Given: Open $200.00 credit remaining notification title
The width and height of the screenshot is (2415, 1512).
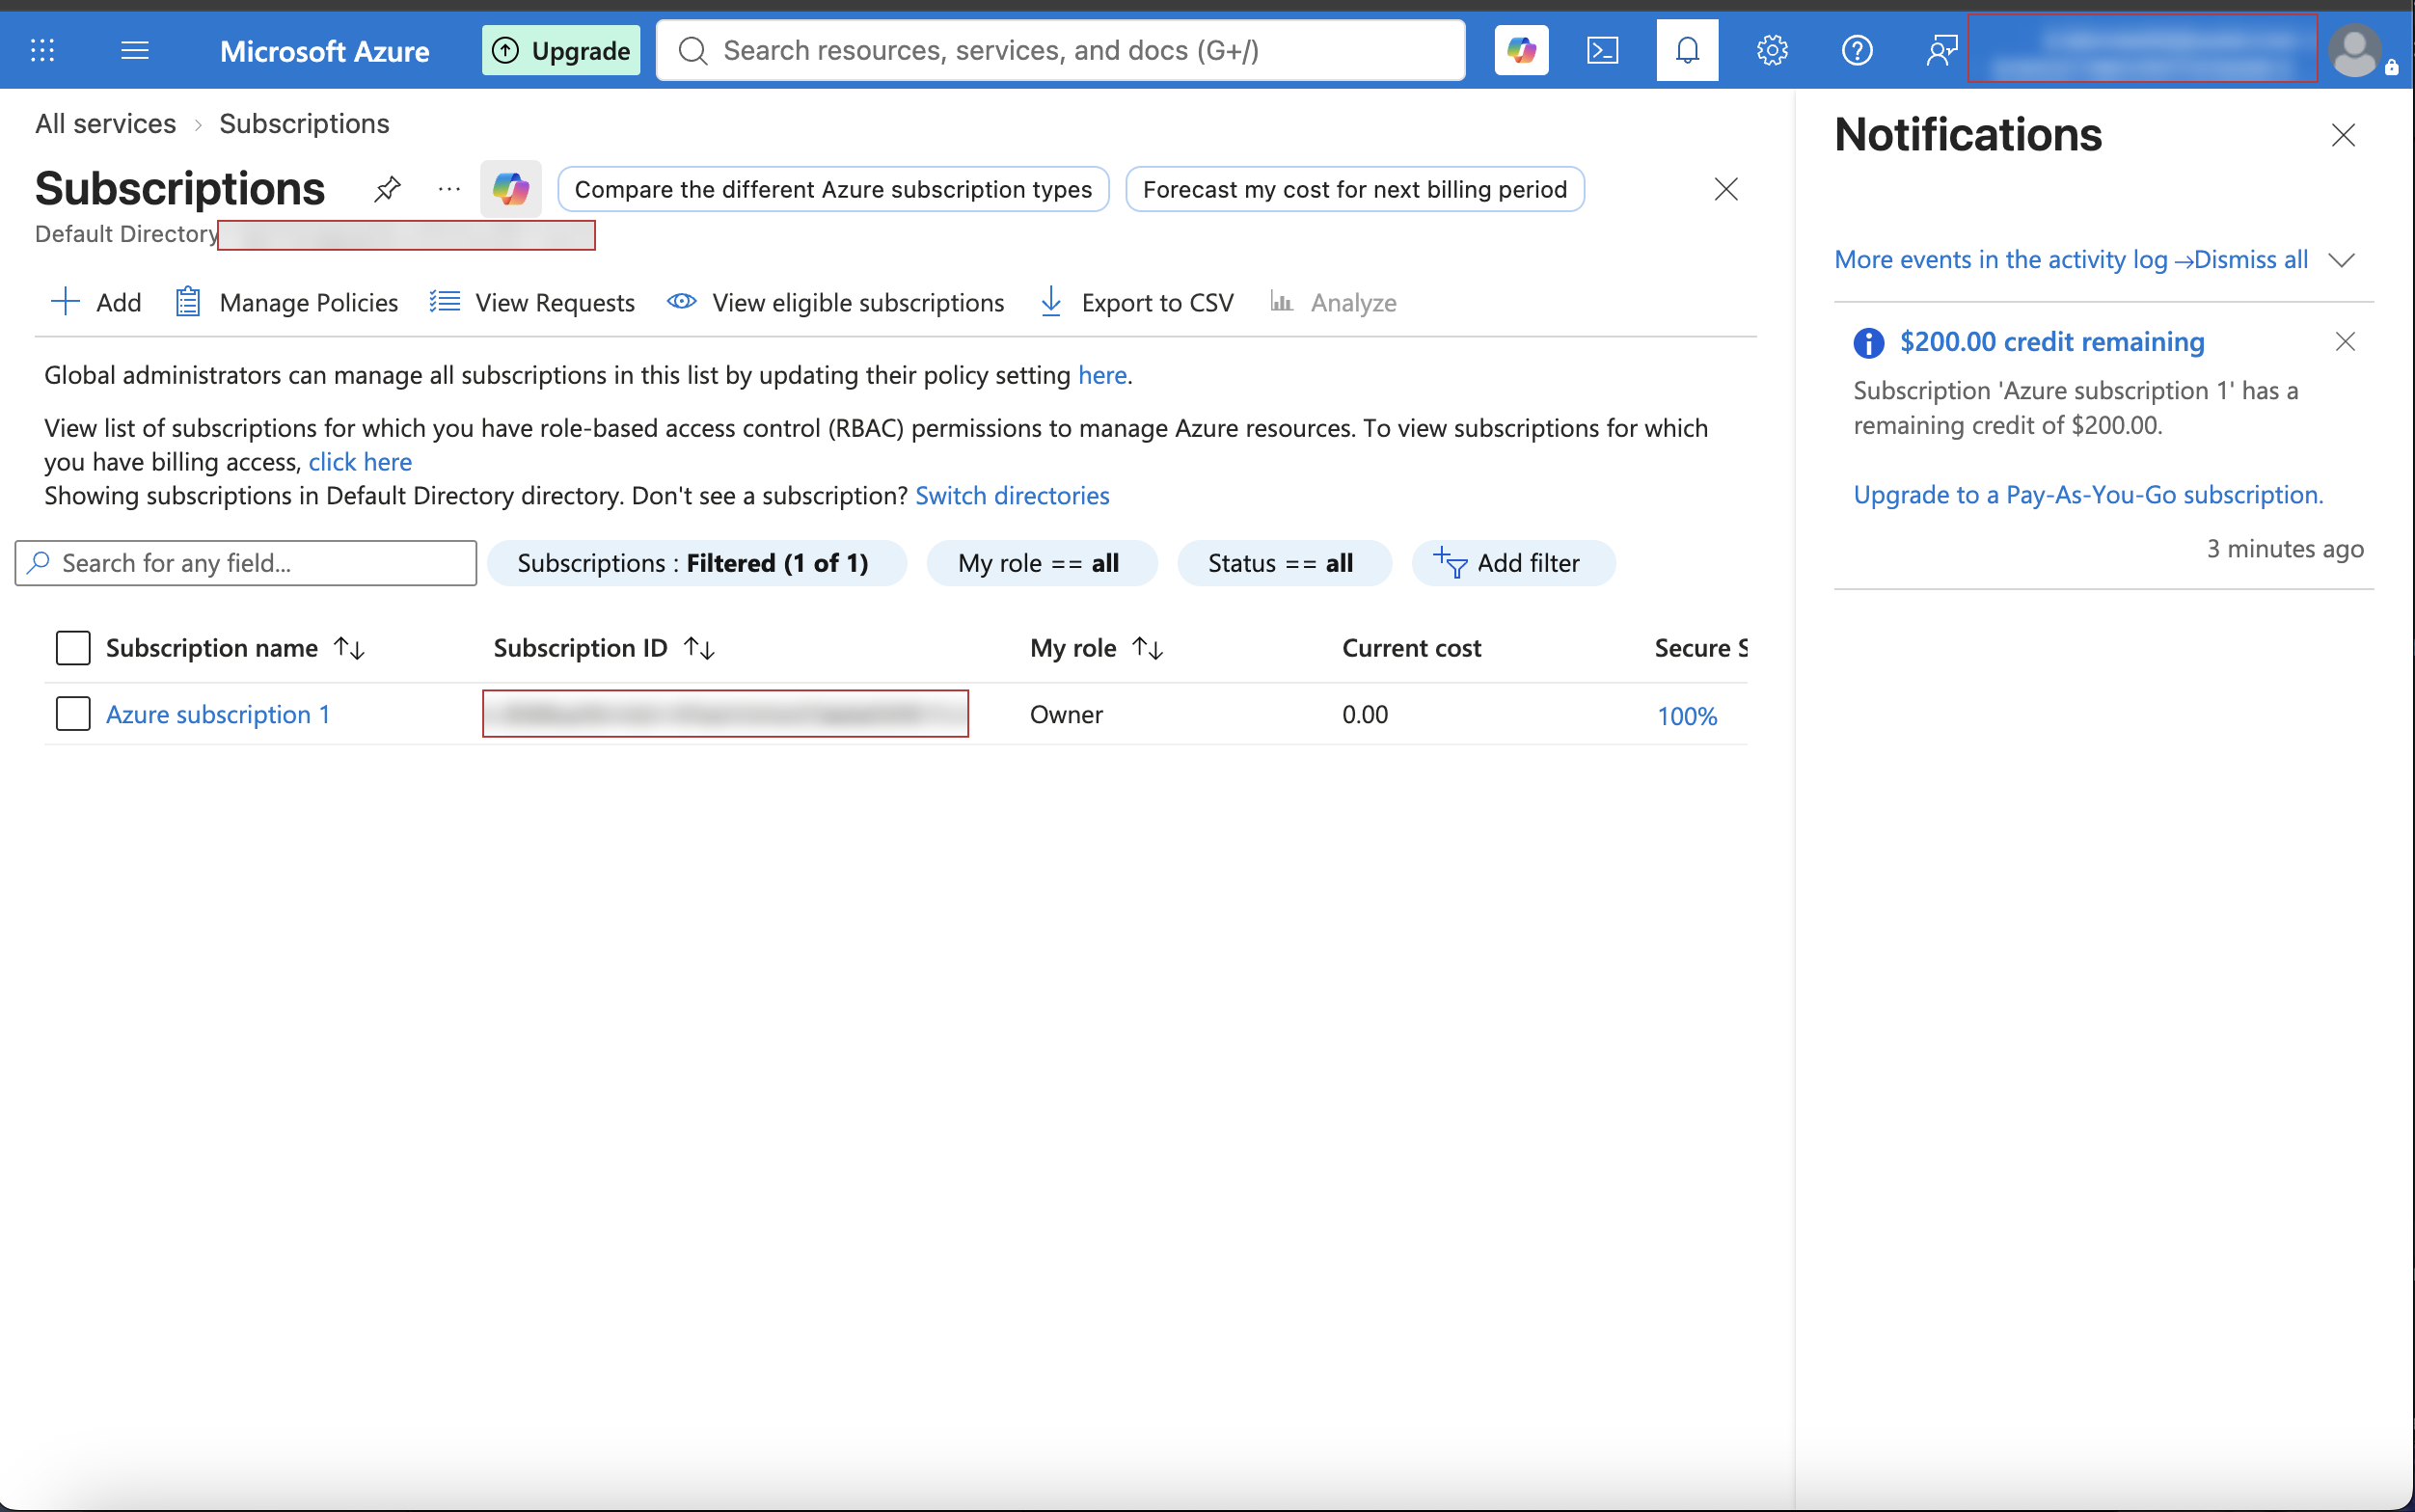Looking at the screenshot, I should (x=2052, y=342).
